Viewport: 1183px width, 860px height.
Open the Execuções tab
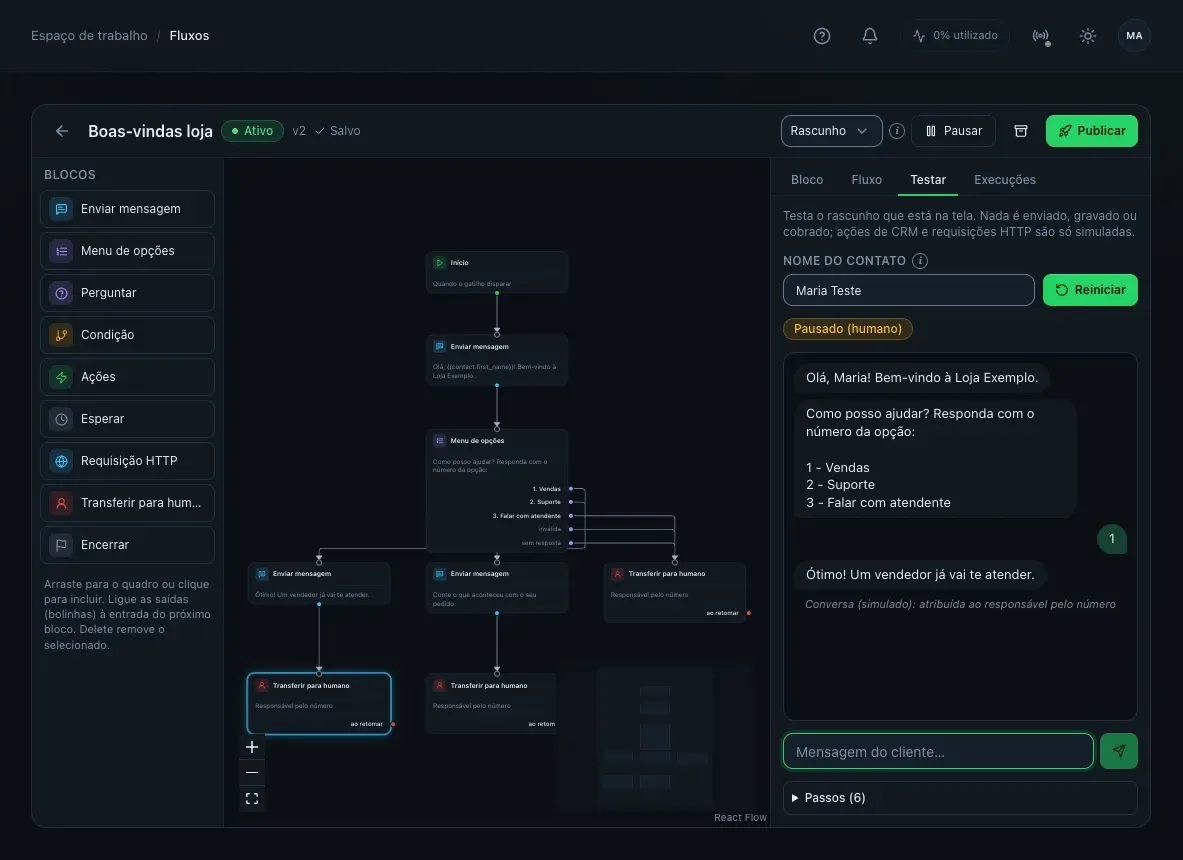(x=1005, y=180)
